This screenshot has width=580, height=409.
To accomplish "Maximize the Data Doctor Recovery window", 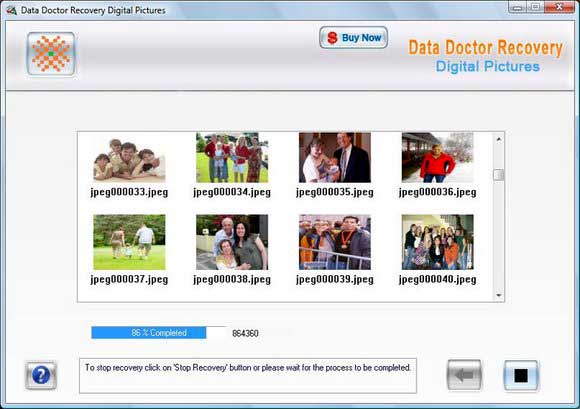I will click(535, 7).
